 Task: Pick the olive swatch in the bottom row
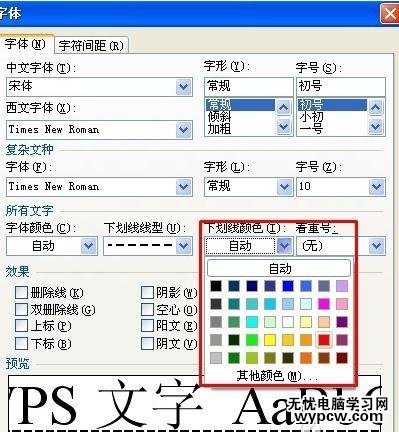click(270, 358)
